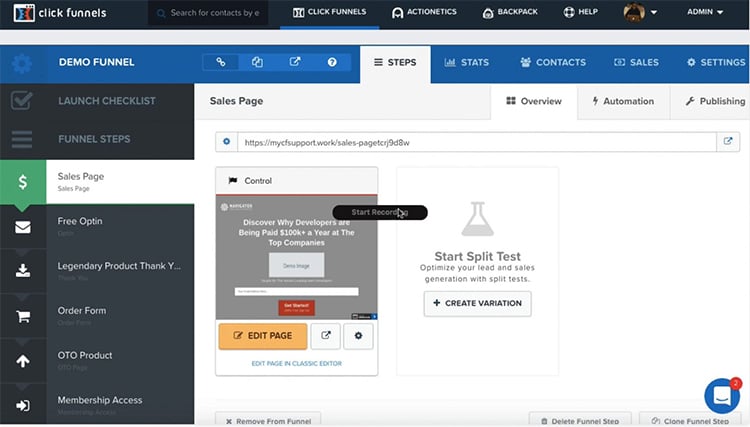Open the support chat bubble

coord(722,395)
